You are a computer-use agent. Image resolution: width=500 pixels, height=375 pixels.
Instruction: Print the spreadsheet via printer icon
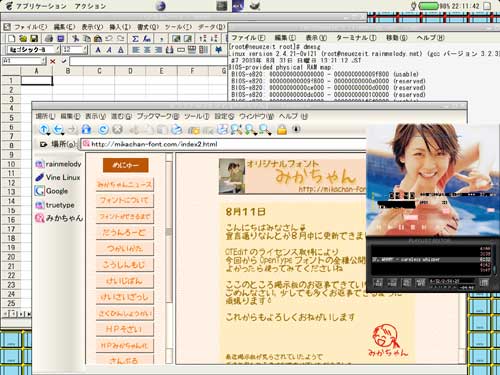click(49, 39)
